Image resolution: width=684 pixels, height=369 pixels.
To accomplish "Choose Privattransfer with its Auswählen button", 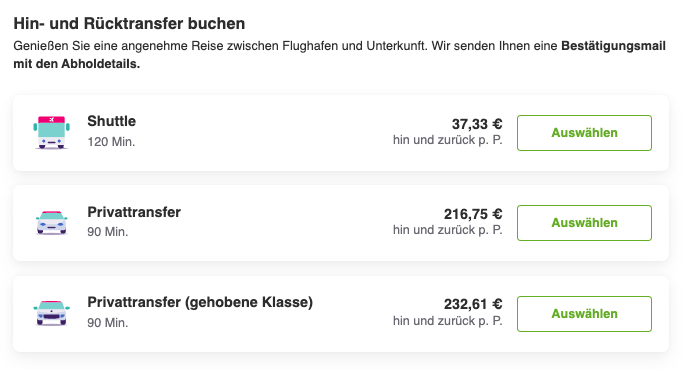I will tap(584, 223).
